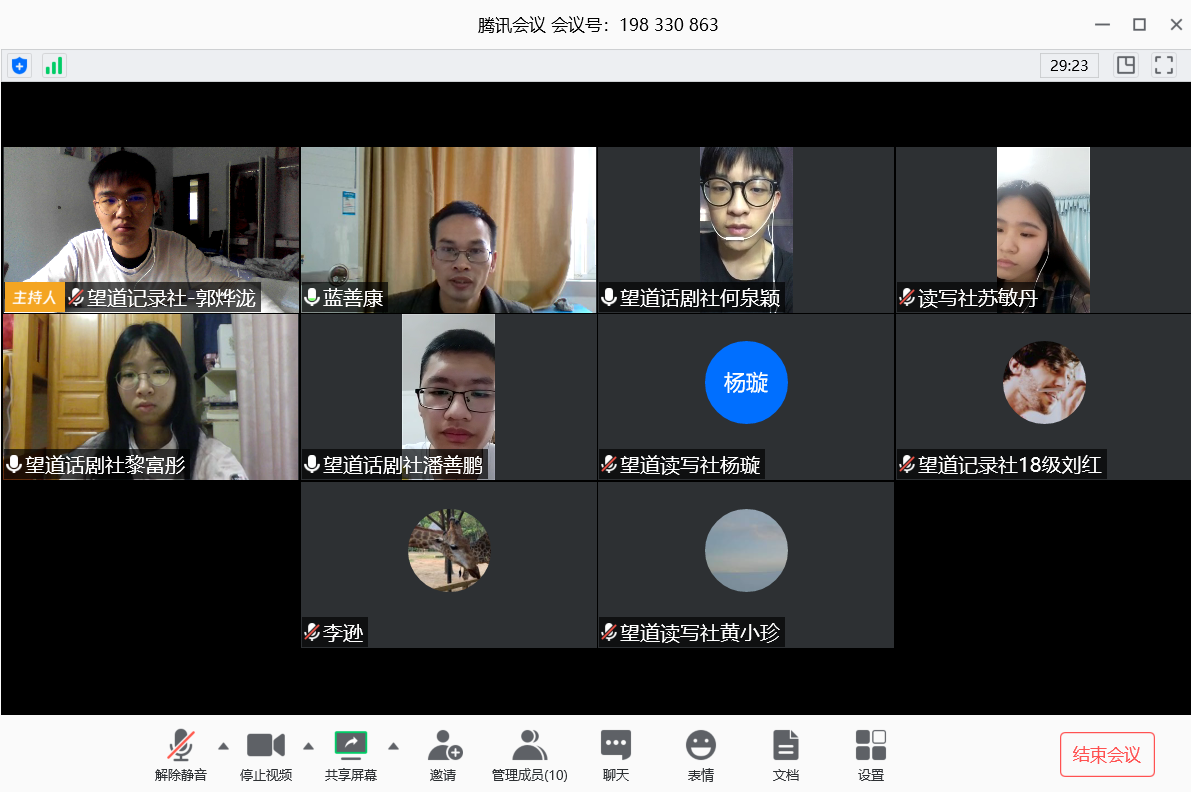
Task: Expand share options arrow next to 共享屏幕
Action: (x=393, y=746)
